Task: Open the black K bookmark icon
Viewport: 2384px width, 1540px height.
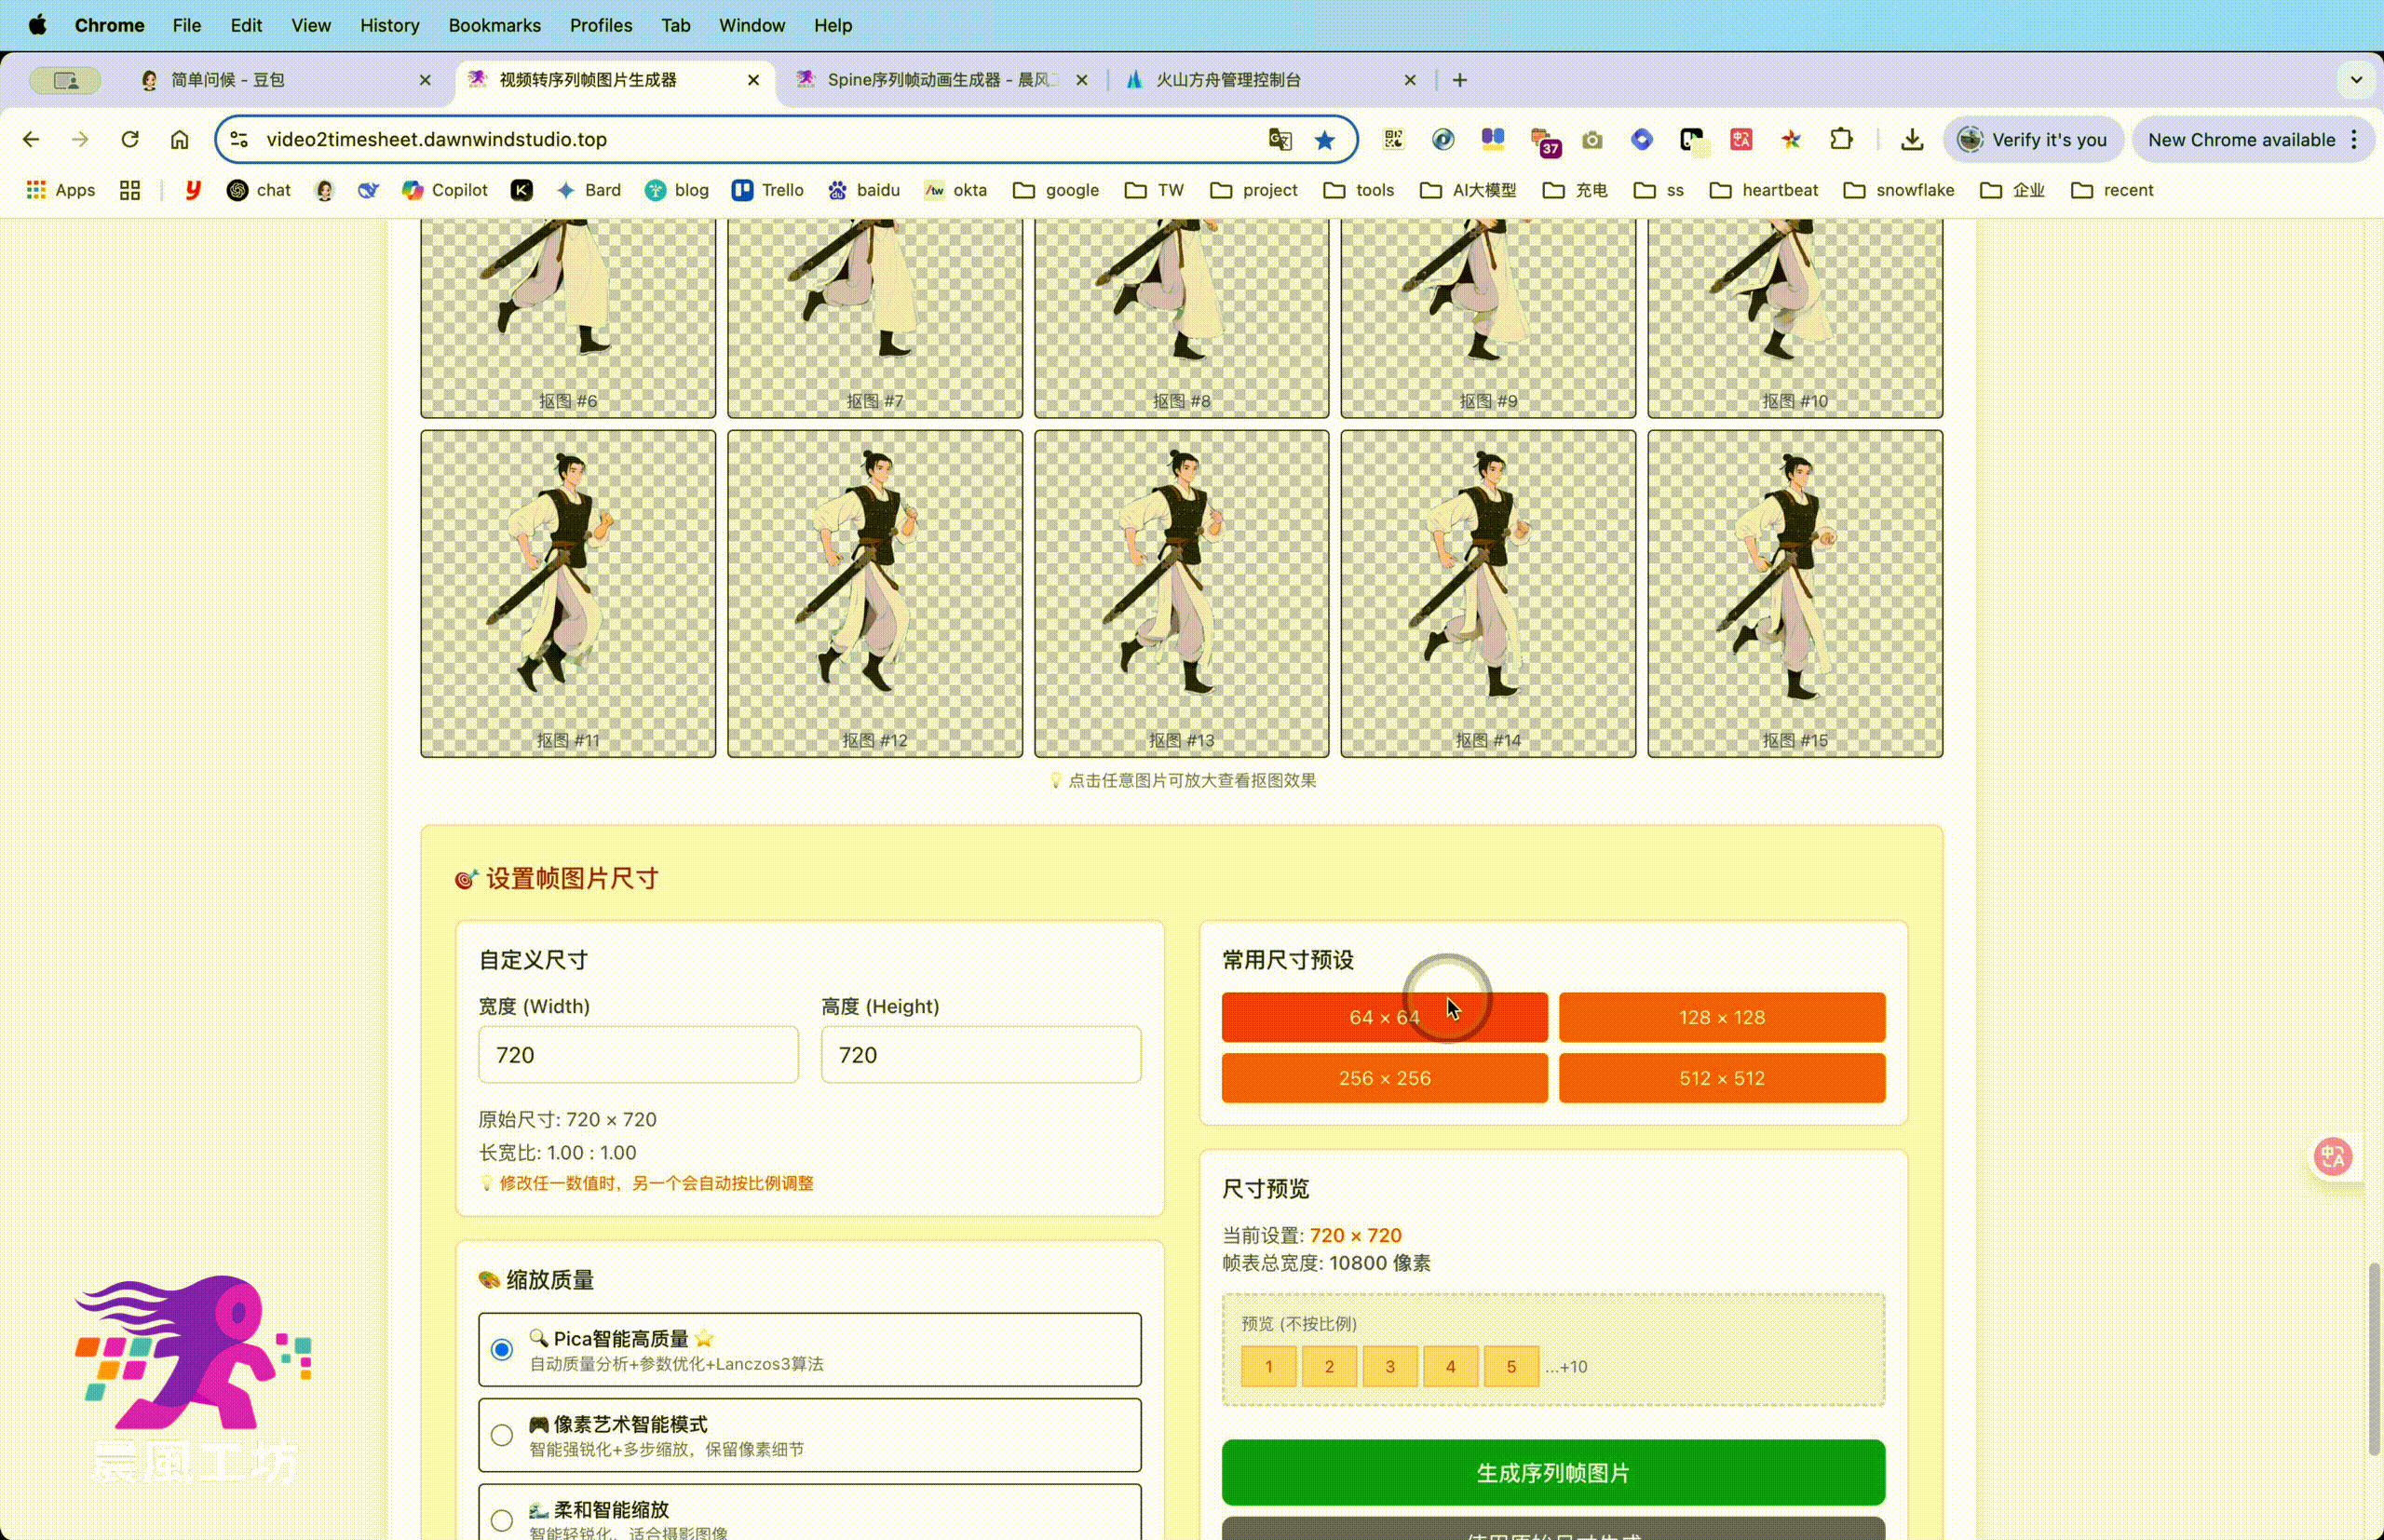Action: click(x=522, y=190)
